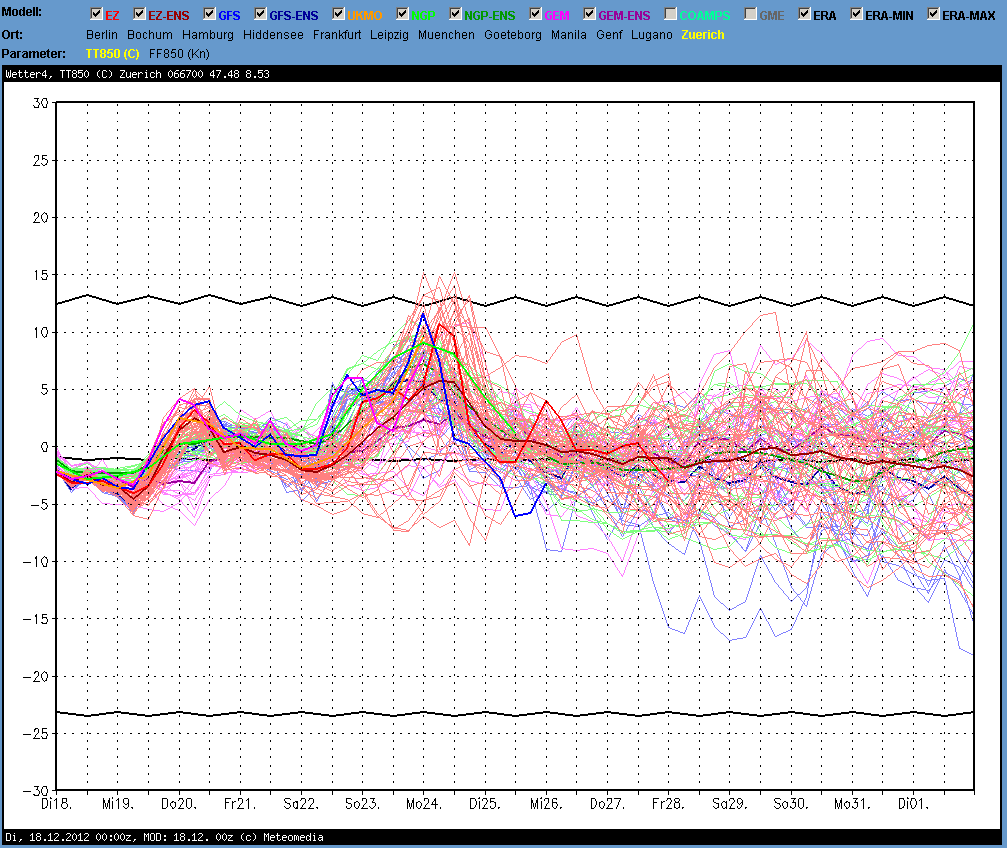Toggle the NGP-ENS checkbox
Image resolution: width=1007 pixels, height=848 pixels.
456,15
